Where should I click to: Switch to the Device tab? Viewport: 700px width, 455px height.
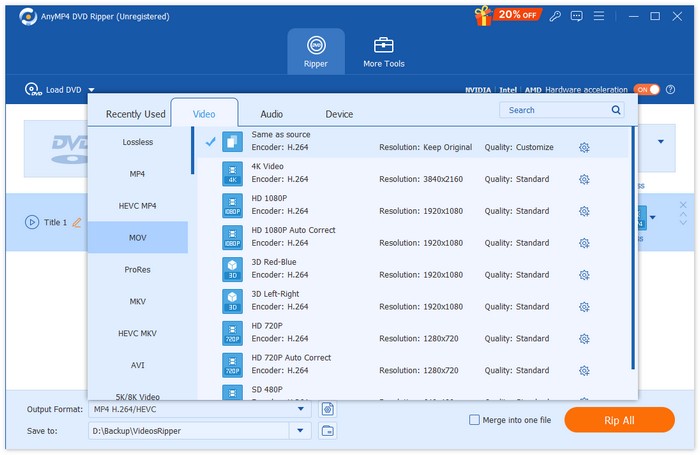pos(339,114)
